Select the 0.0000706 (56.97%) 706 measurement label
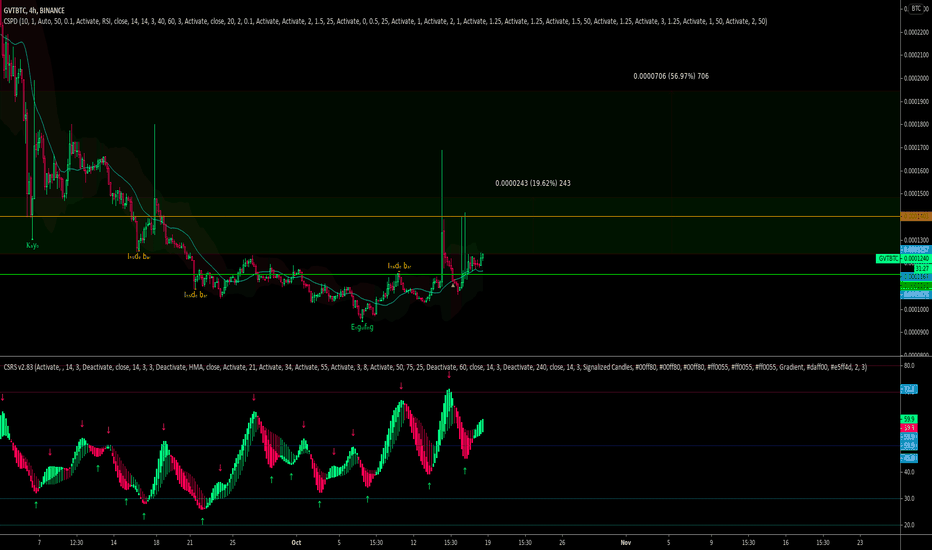The image size is (932, 550). pos(670,76)
